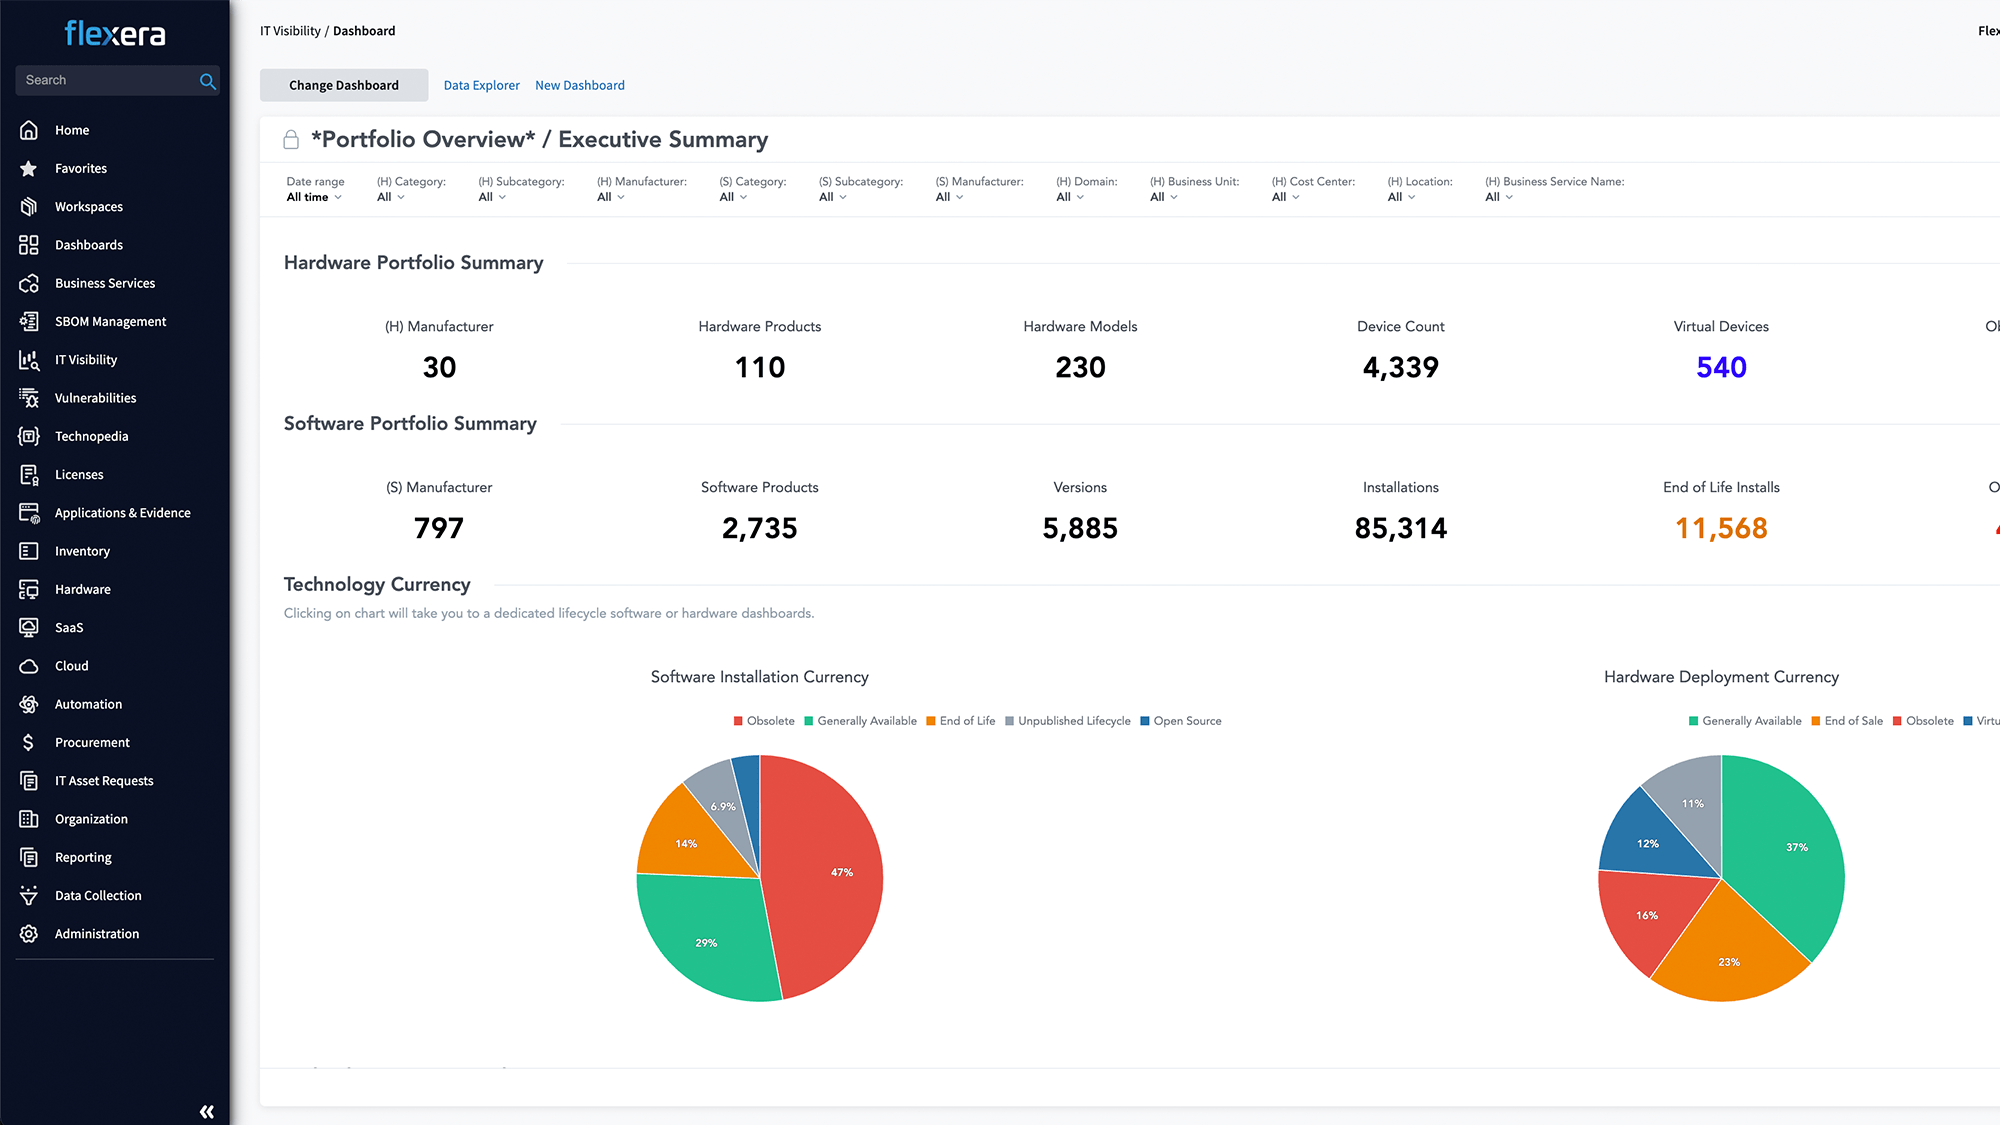
Task: Select Dashboards in the sidebar menu
Action: 89,245
